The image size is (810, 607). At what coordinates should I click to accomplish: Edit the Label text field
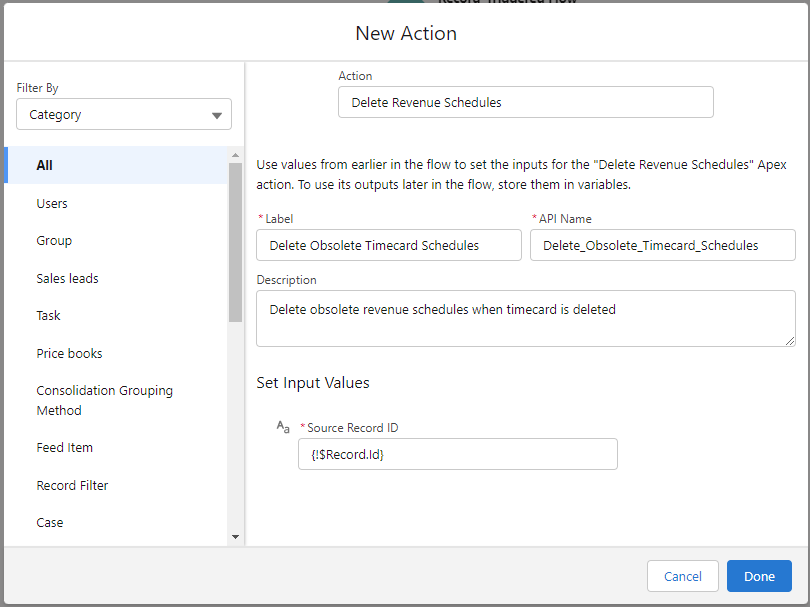coord(388,245)
